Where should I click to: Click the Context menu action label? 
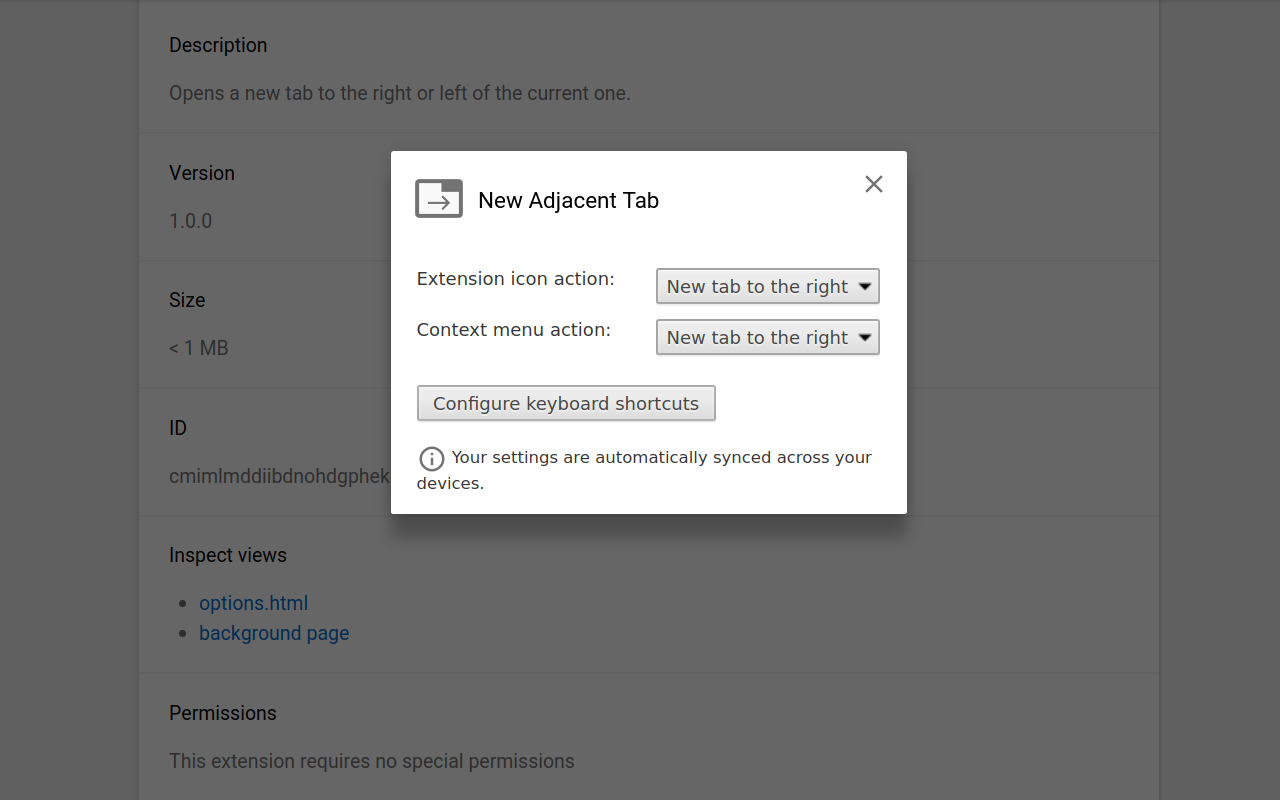513,330
